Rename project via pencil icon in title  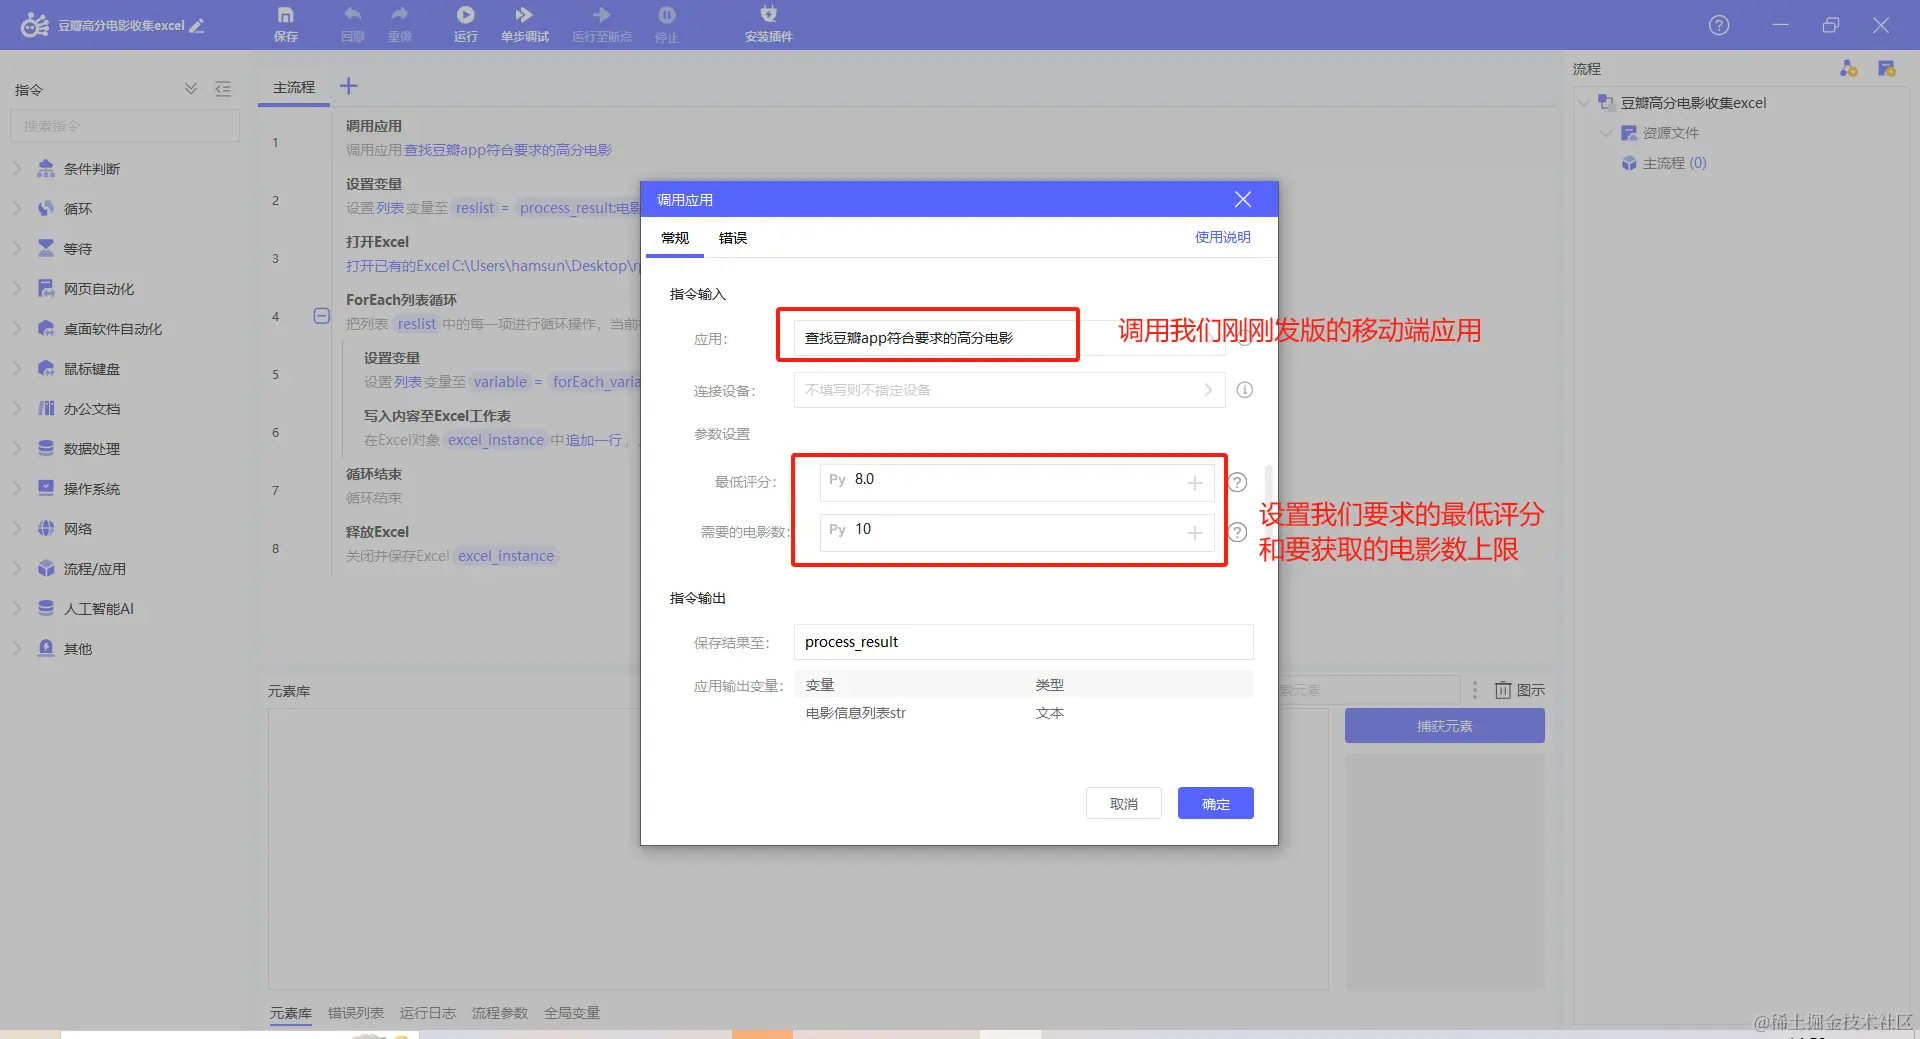click(x=197, y=26)
